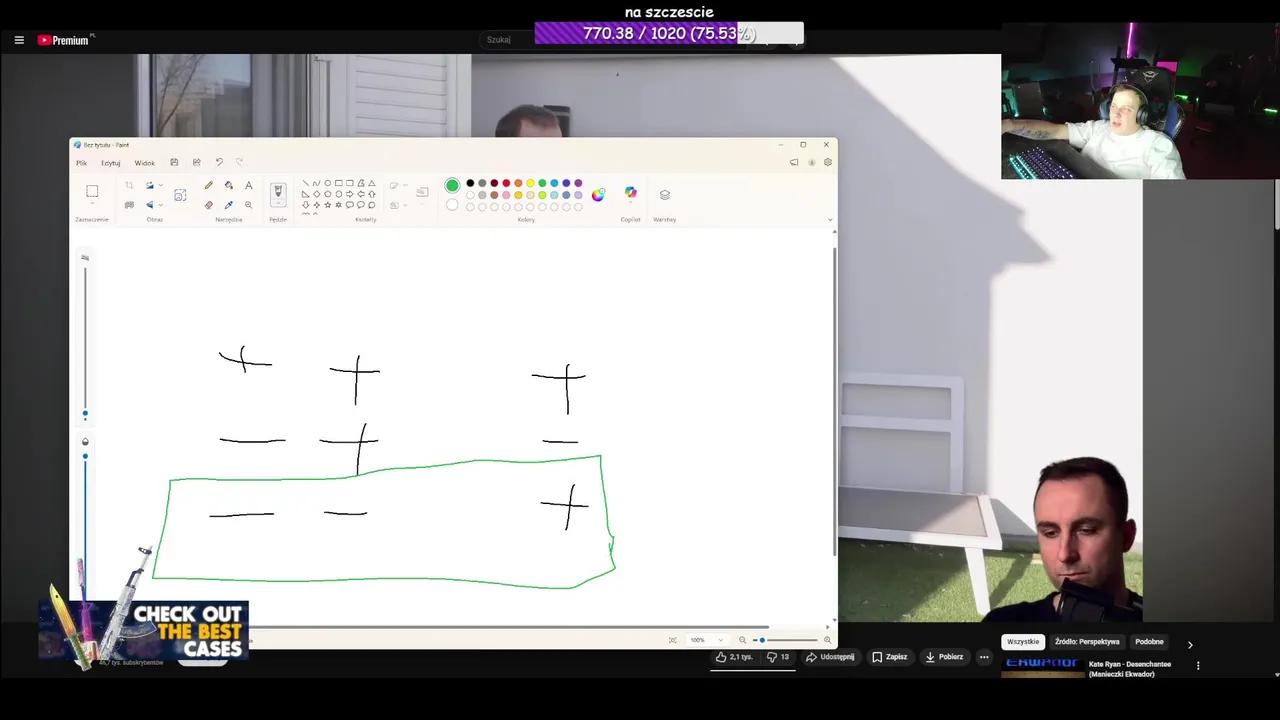Select the Źródło: Perspektywa chip
This screenshot has height=720, width=1280.
[x=1087, y=642]
